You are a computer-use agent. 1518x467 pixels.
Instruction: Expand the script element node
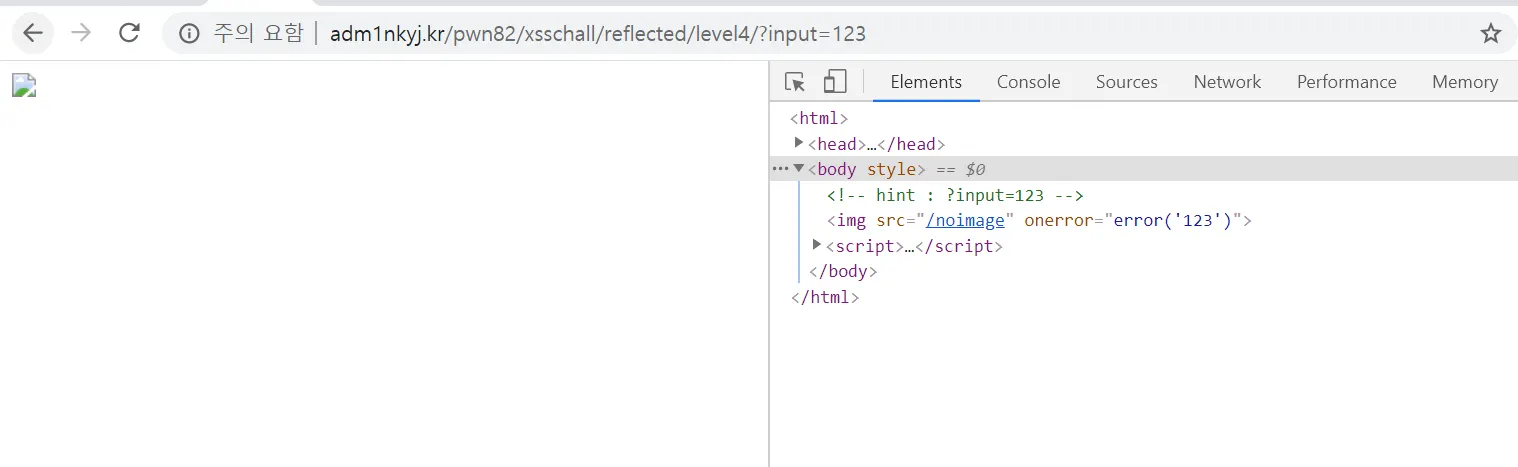pos(817,245)
